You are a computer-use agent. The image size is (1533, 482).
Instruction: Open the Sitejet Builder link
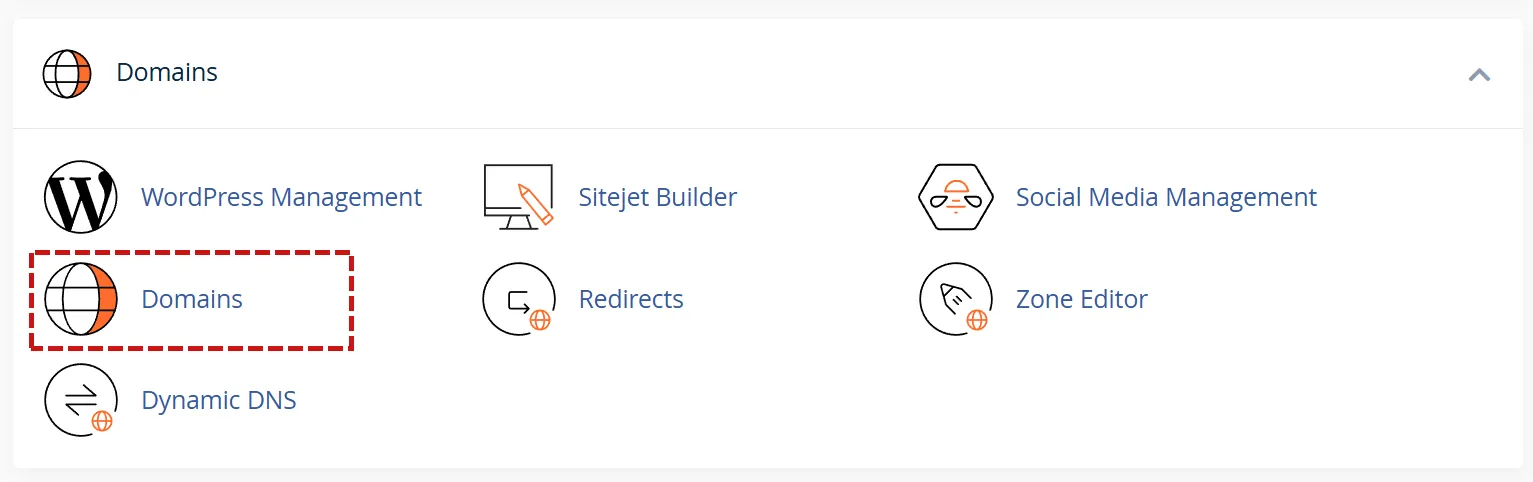point(657,197)
